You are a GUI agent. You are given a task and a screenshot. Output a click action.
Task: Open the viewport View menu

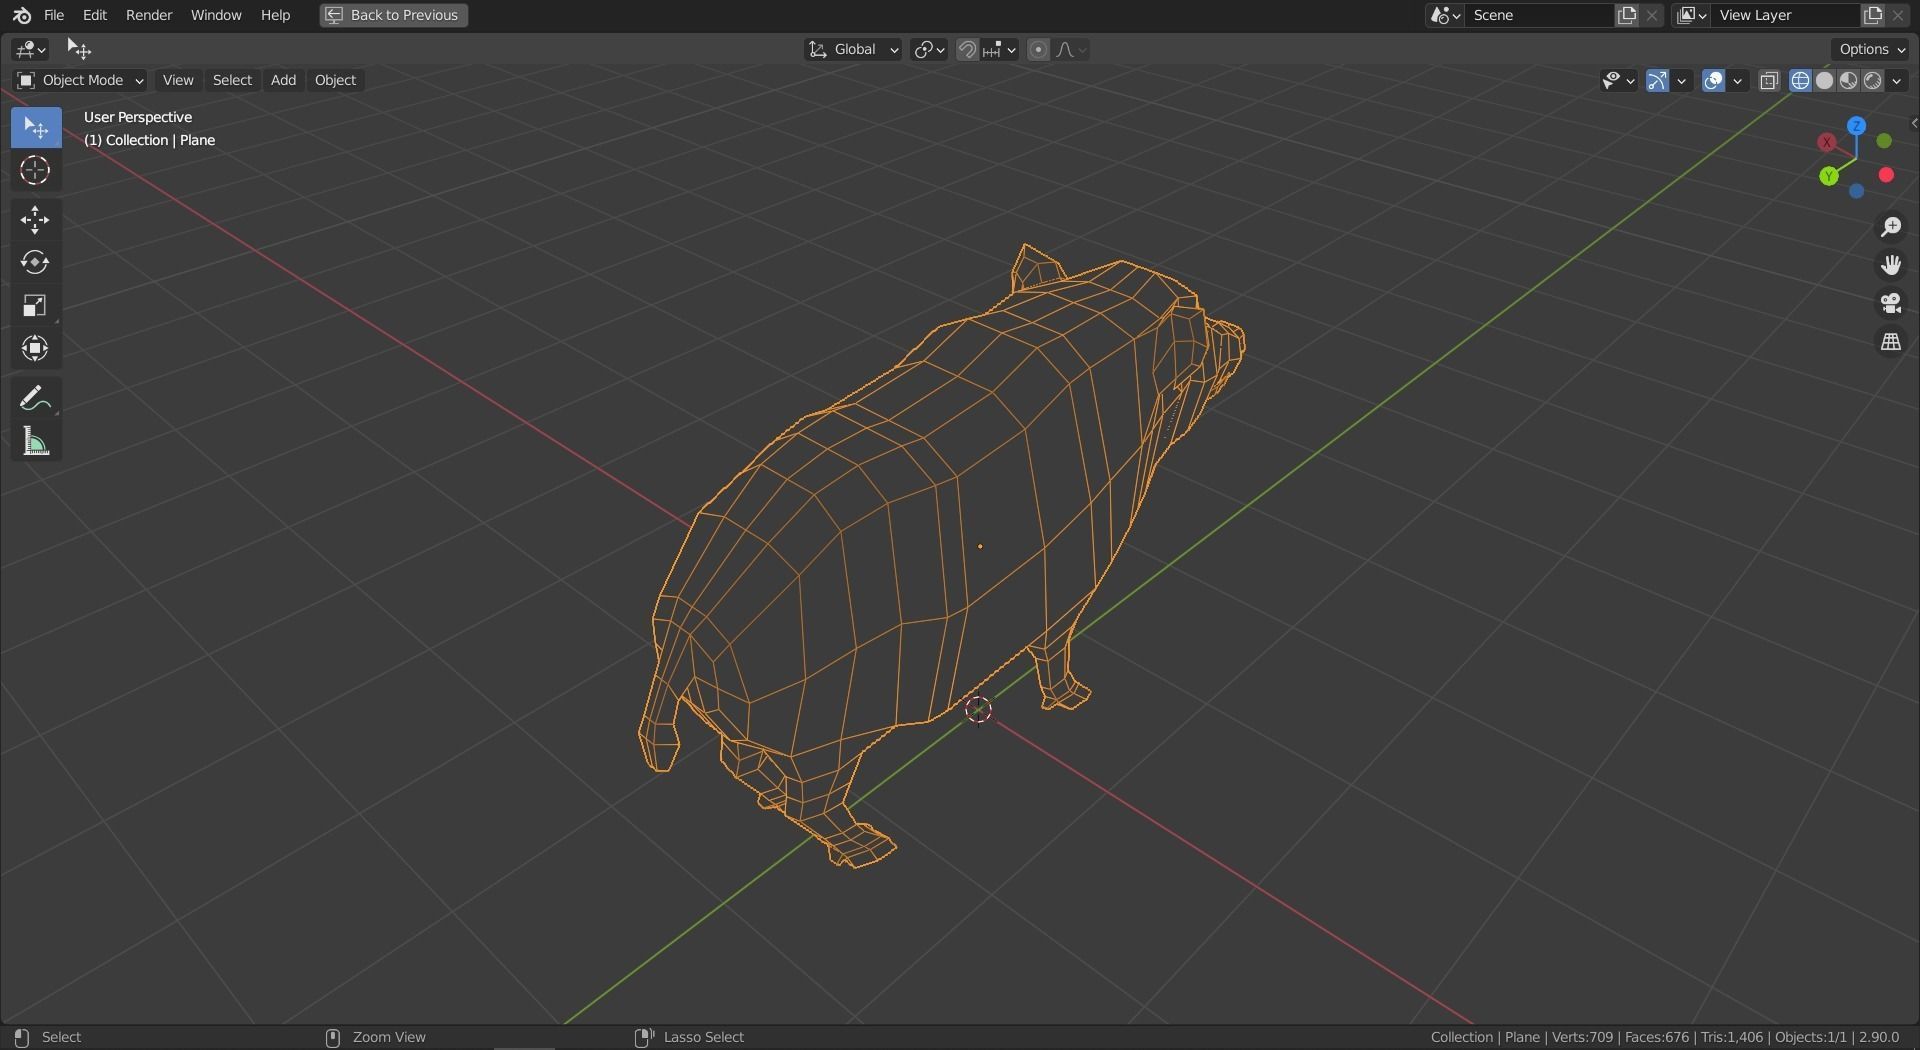(x=178, y=80)
